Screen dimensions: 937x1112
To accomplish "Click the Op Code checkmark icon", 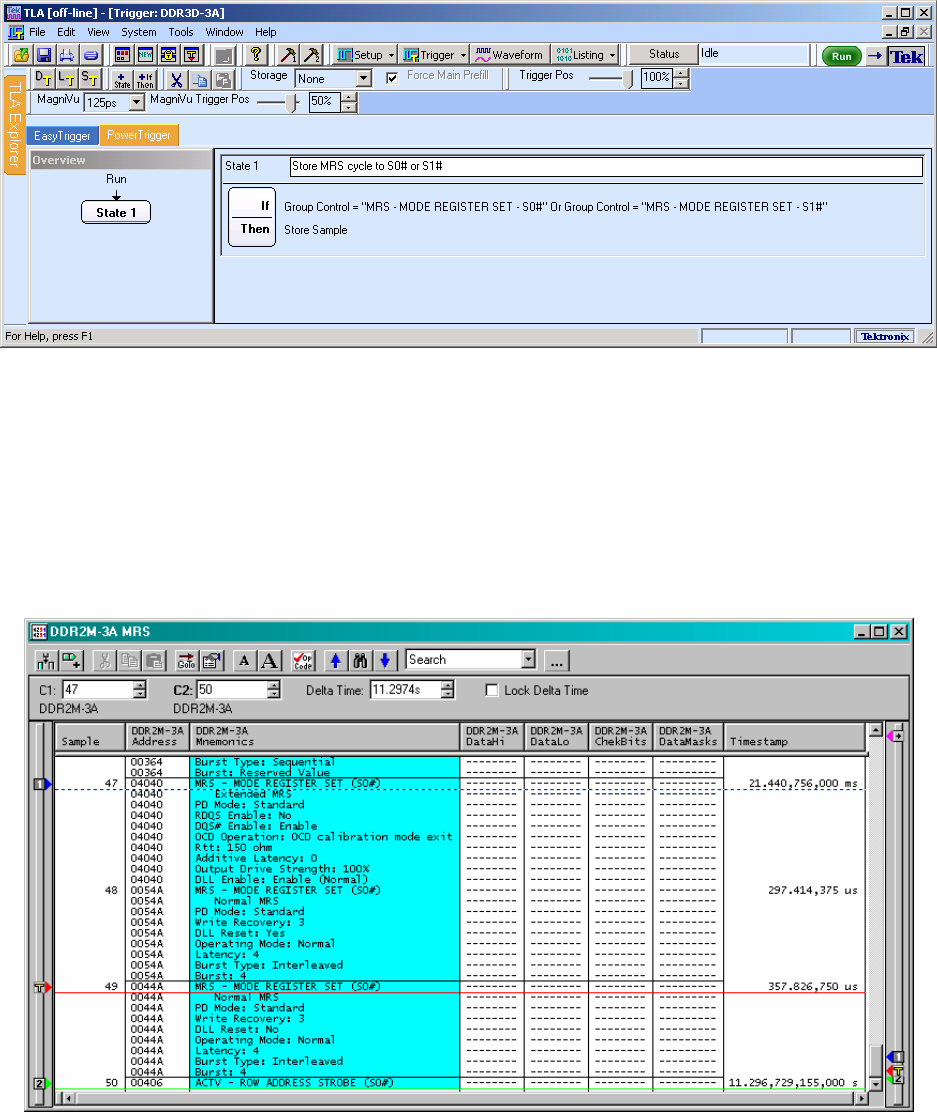I will point(303,661).
